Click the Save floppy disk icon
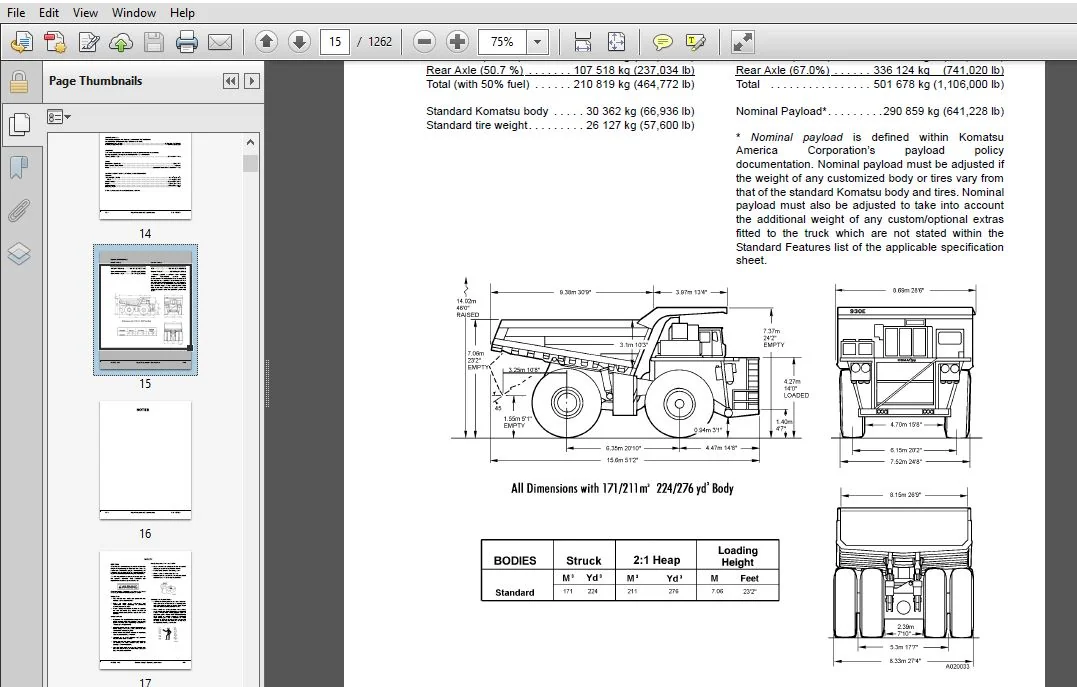 click(x=153, y=42)
